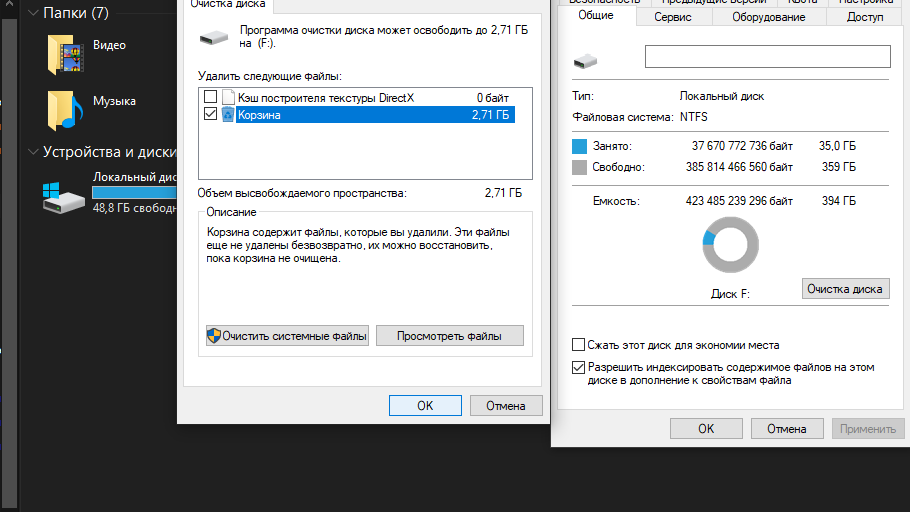Click the 359 ГБ free space value
910x512 pixels.
tap(839, 167)
